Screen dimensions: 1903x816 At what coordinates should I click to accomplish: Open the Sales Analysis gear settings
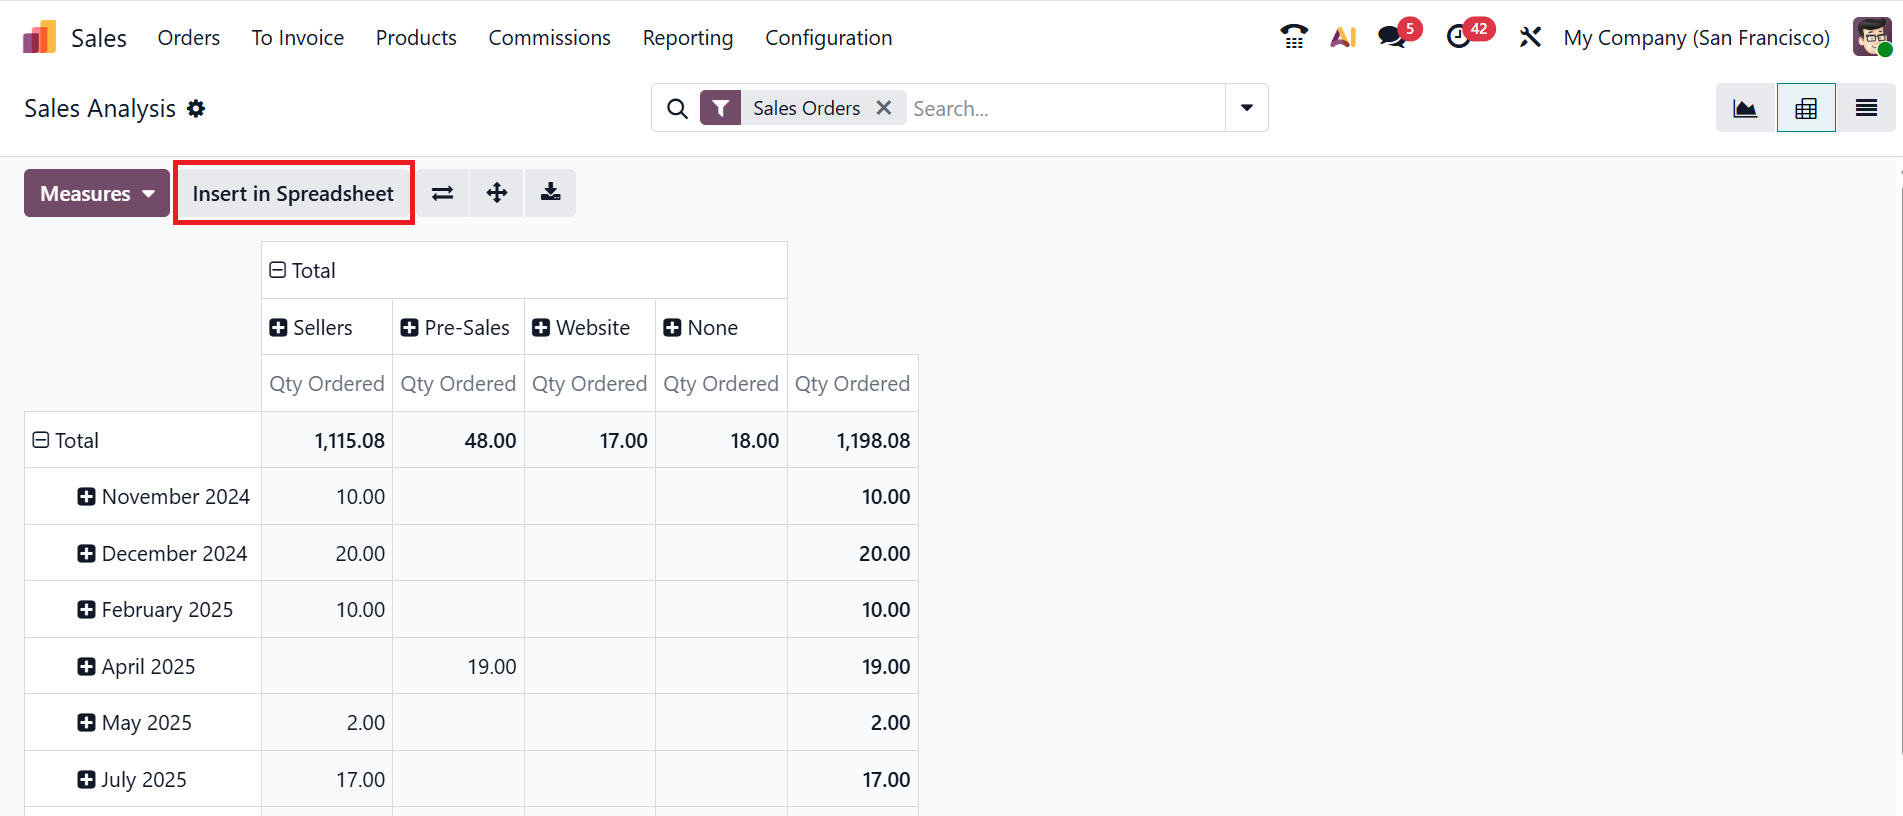[196, 108]
